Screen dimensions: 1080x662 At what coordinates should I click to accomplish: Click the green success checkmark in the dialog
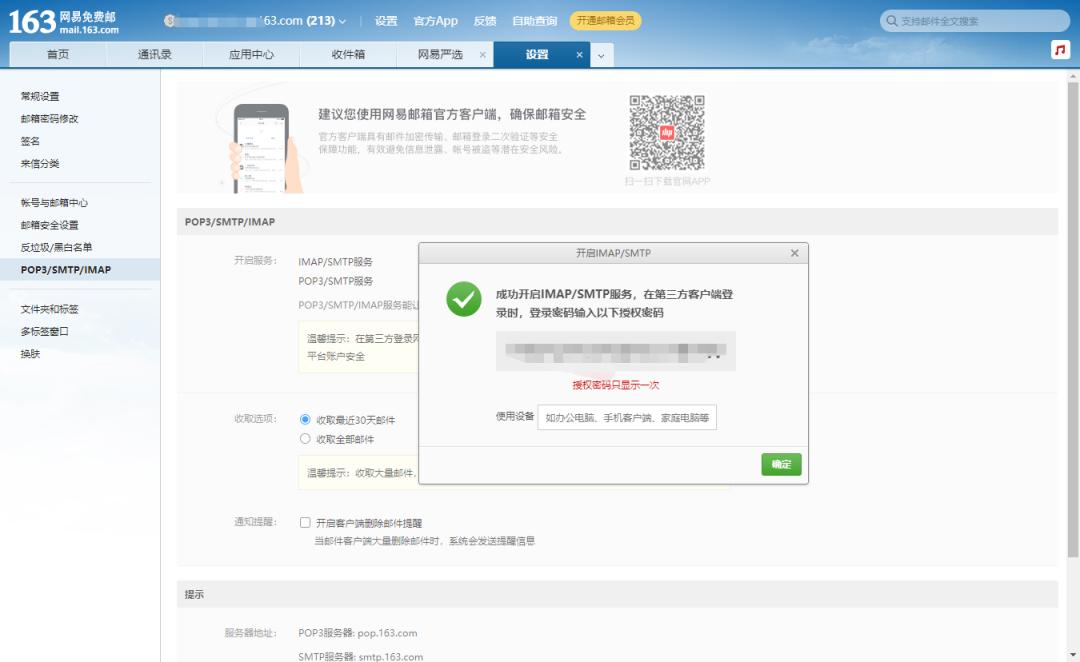click(x=463, y=298)
